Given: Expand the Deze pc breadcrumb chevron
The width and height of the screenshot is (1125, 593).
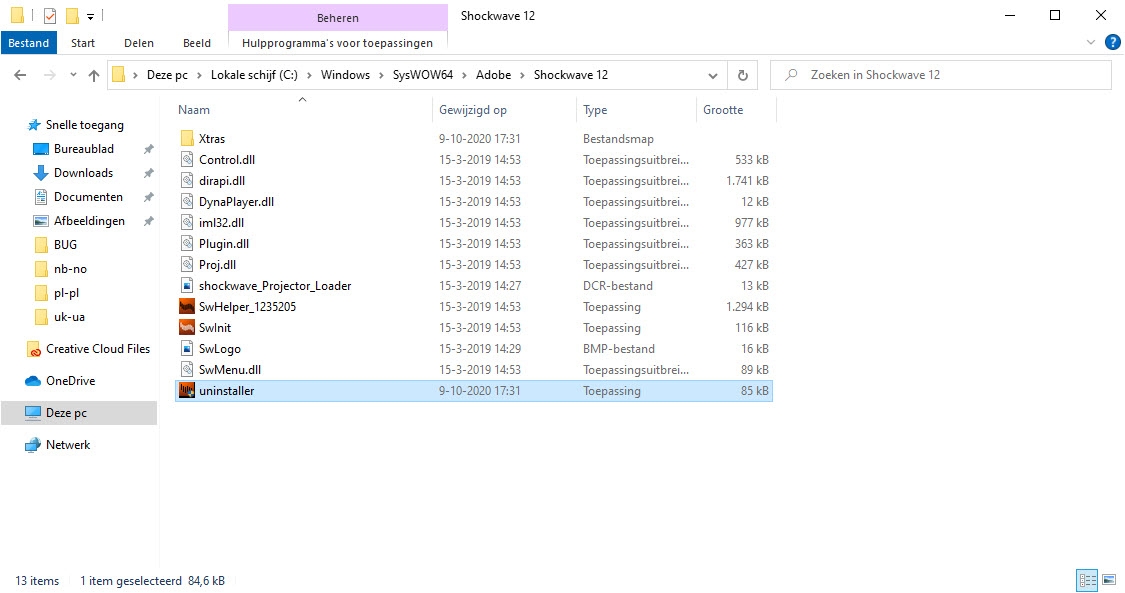Looking at the screenshot, I should click(199, 75).
